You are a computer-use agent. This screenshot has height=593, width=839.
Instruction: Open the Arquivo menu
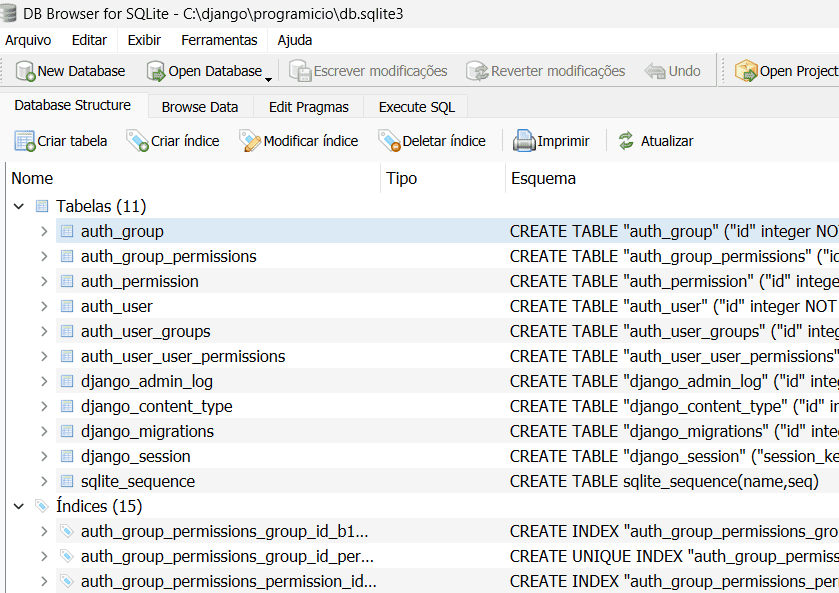tap(28, 40)
